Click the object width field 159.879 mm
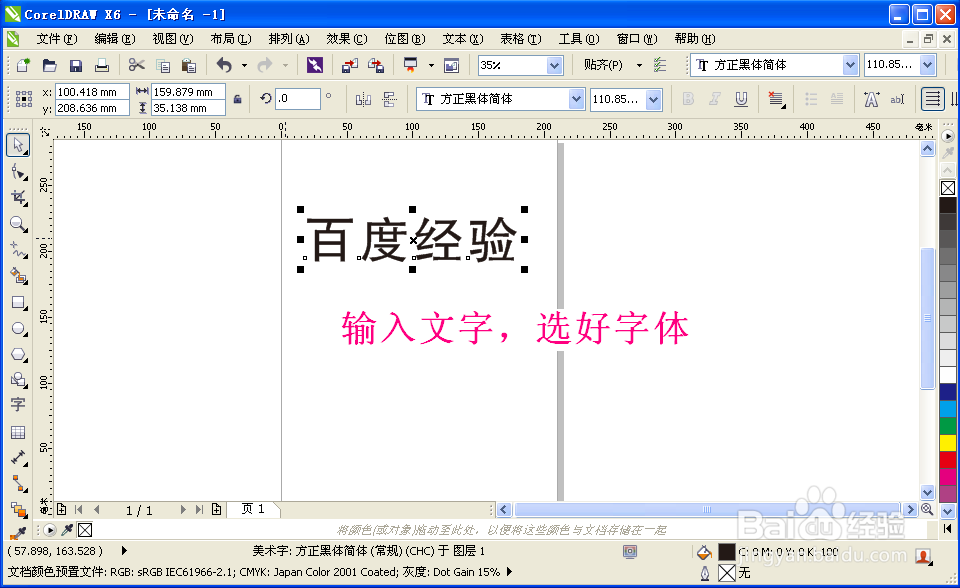The width and height of the screenshot is (960, 588). tap(188, 92)
